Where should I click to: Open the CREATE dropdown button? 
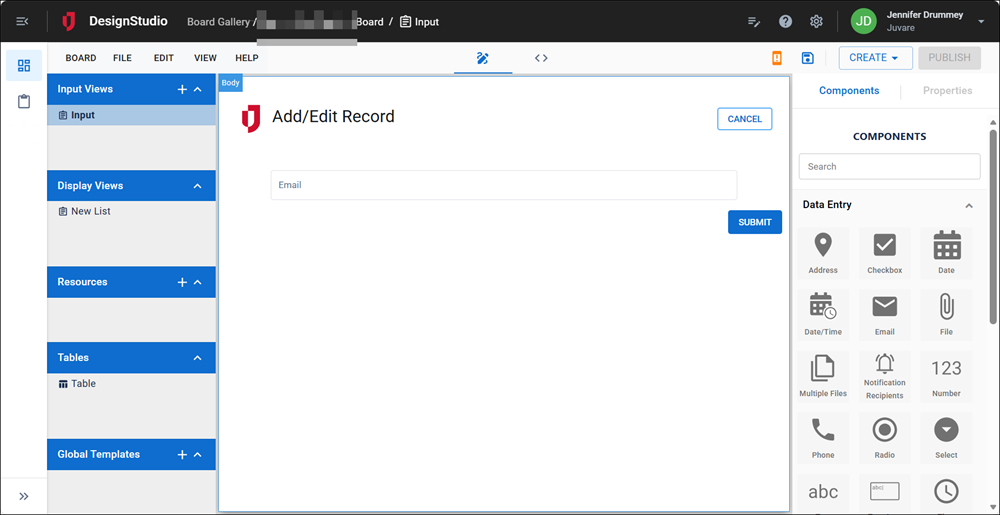coord(876,57)
